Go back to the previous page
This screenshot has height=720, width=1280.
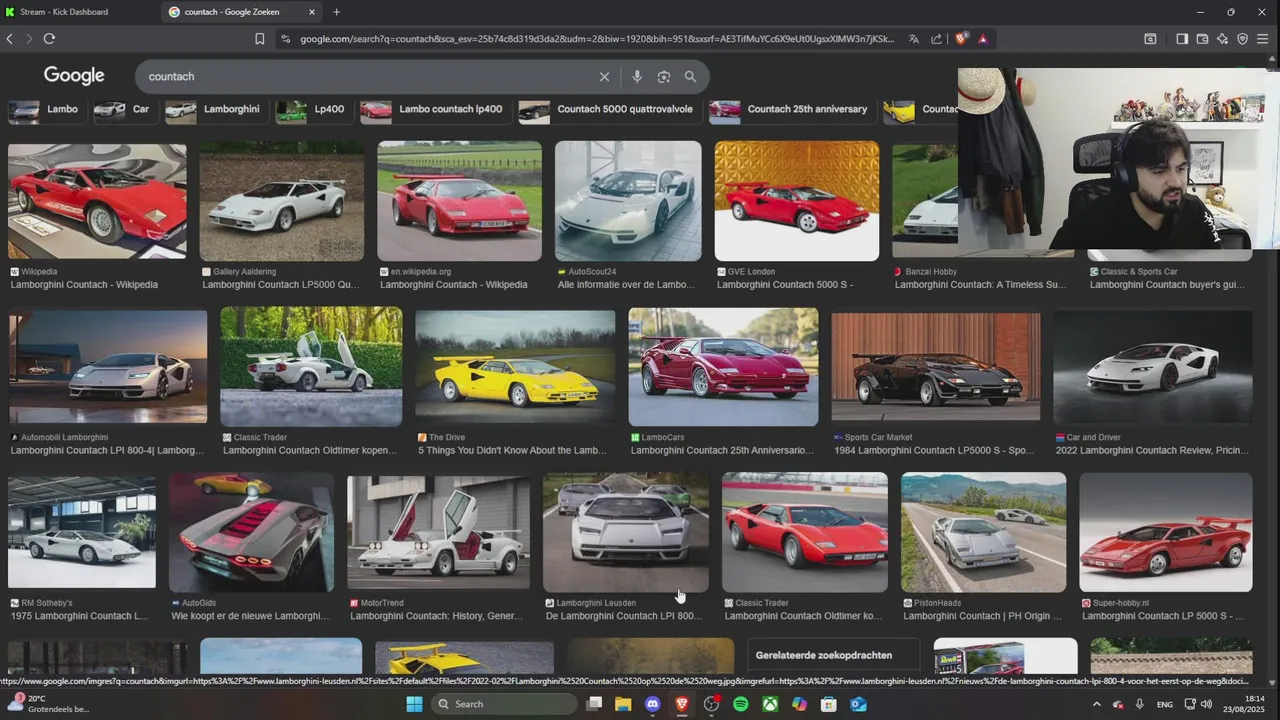pos(10,39)
